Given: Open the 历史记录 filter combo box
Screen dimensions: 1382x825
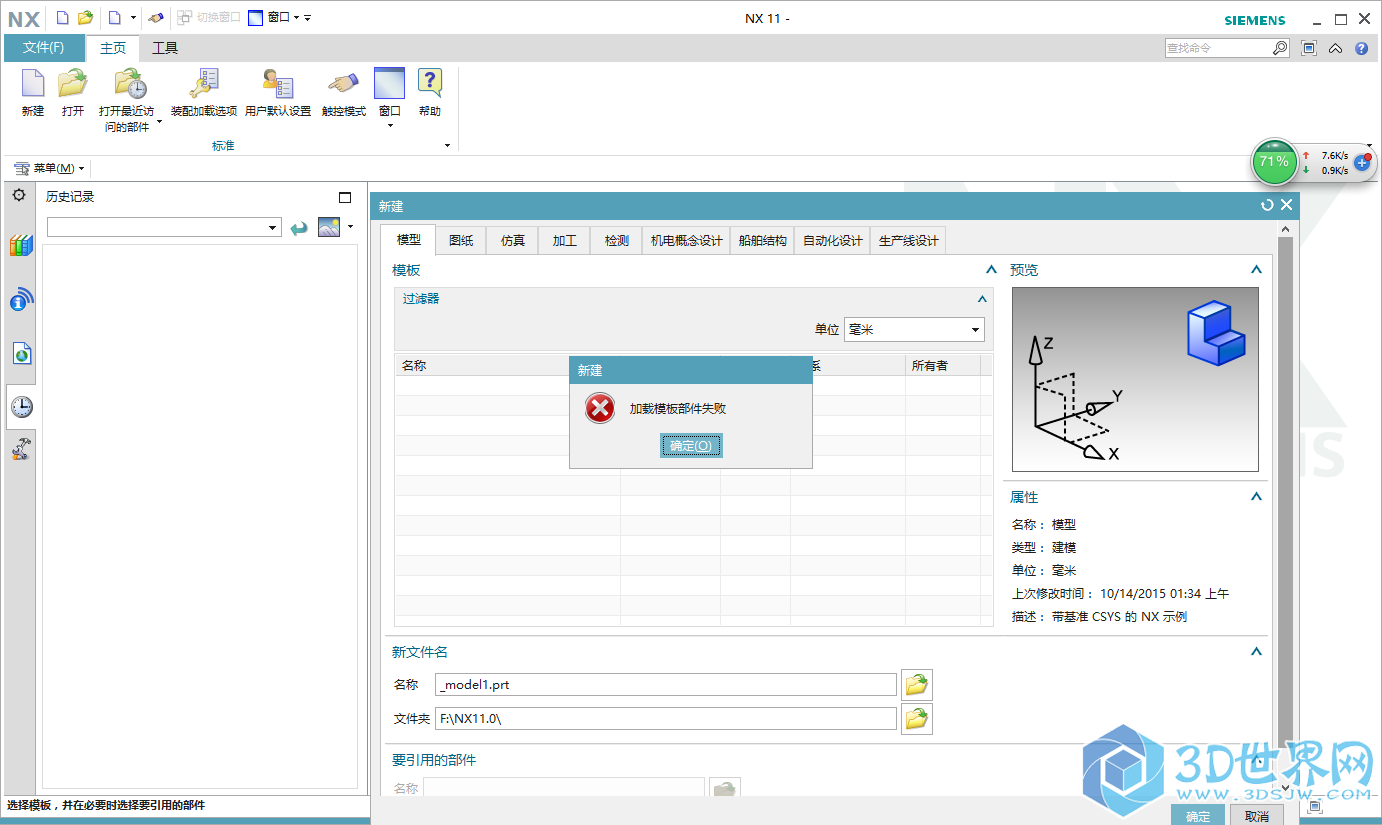Looking at the screenshot, I should pos(164,228).
